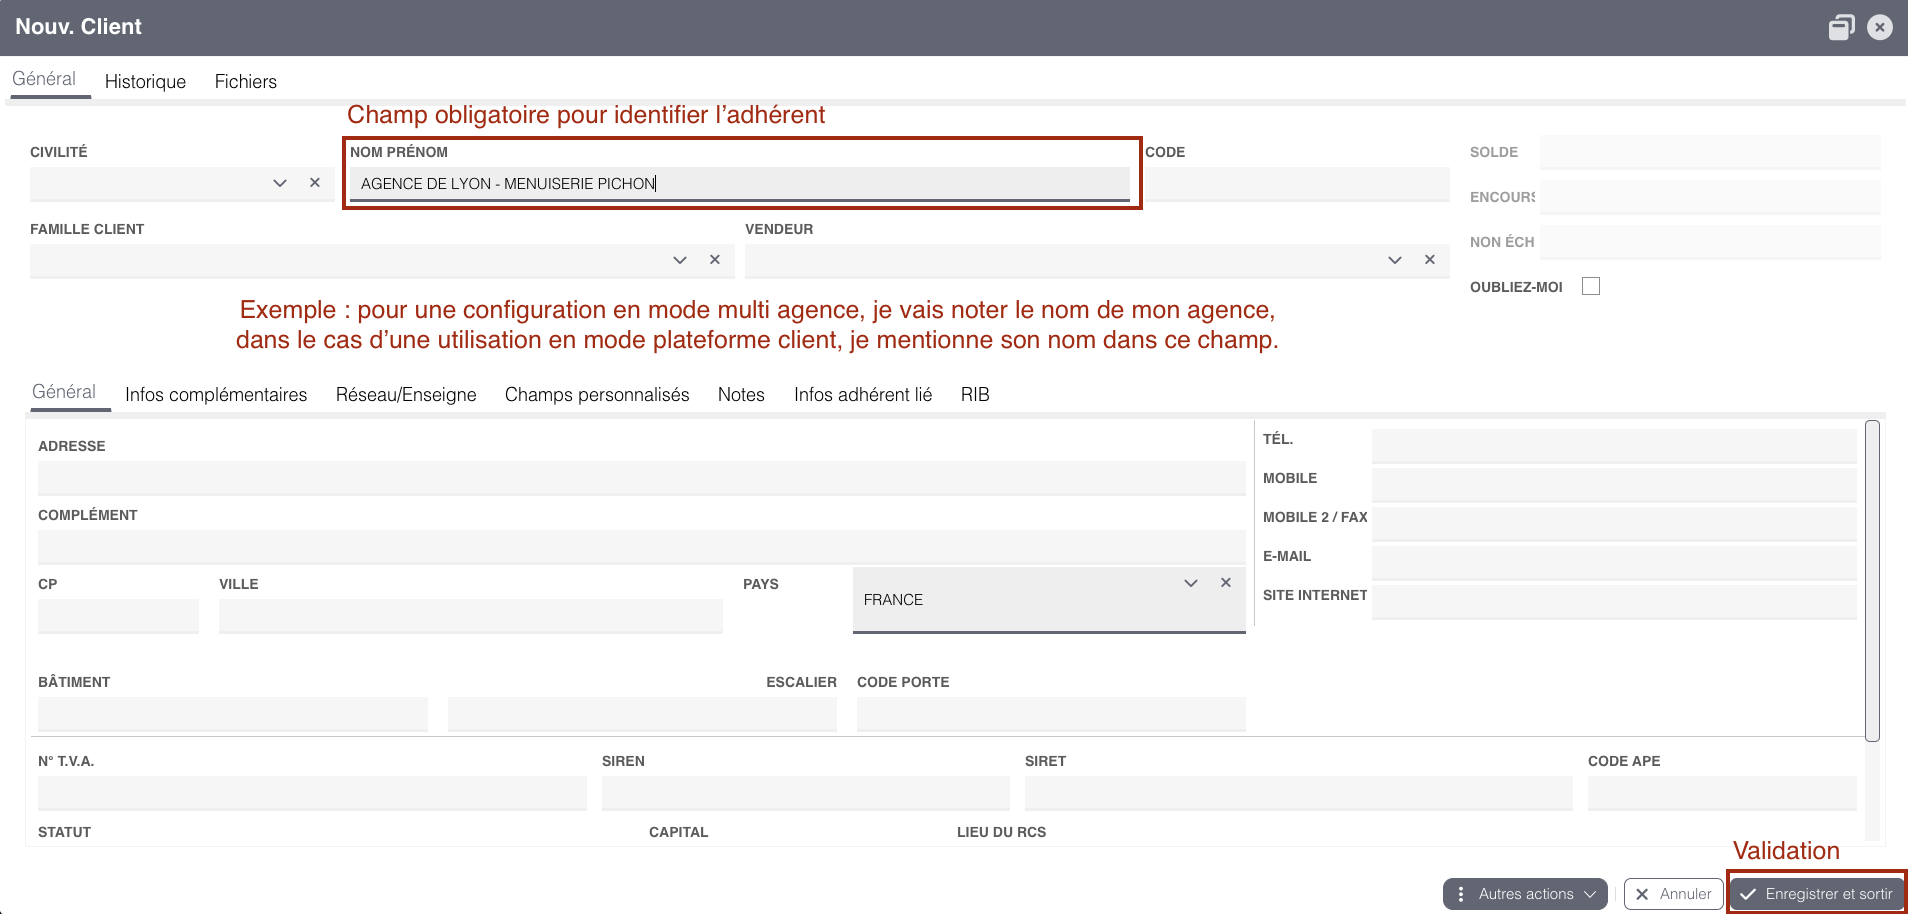Close the Nouv. Client dialog

coord(1880,27)
